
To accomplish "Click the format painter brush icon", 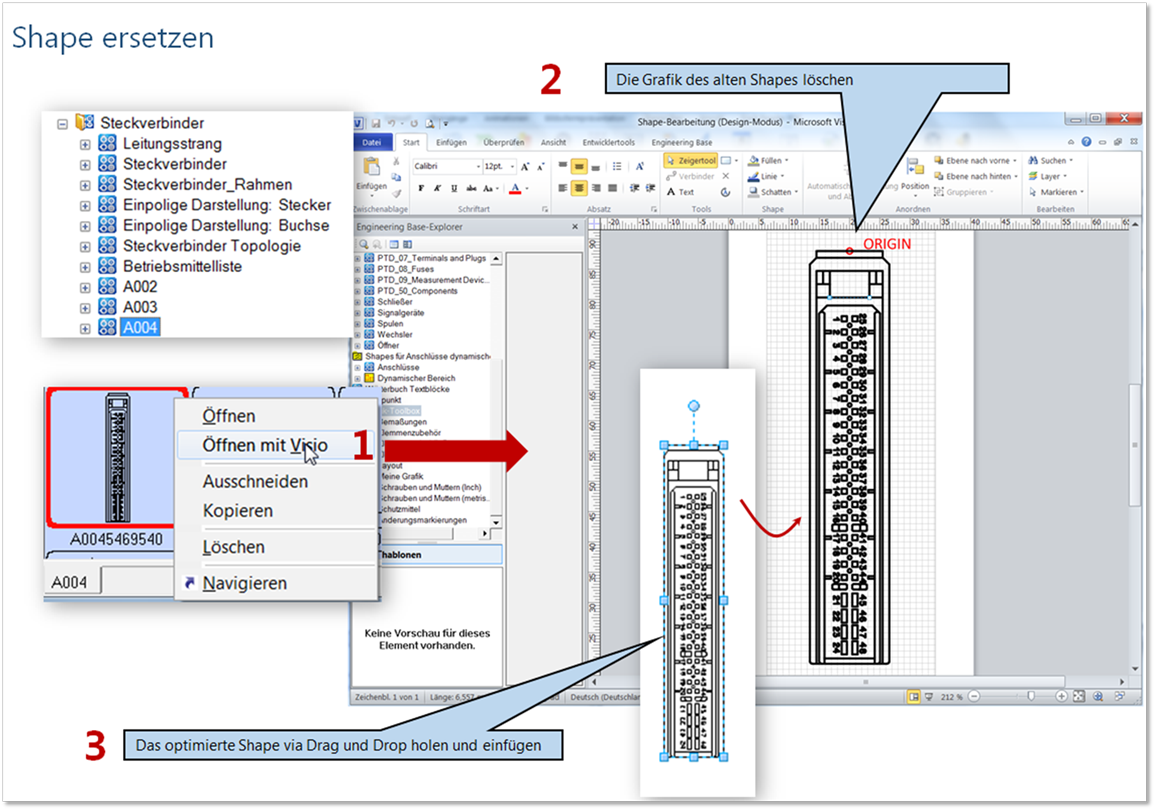I will click(x=396, y=194).
